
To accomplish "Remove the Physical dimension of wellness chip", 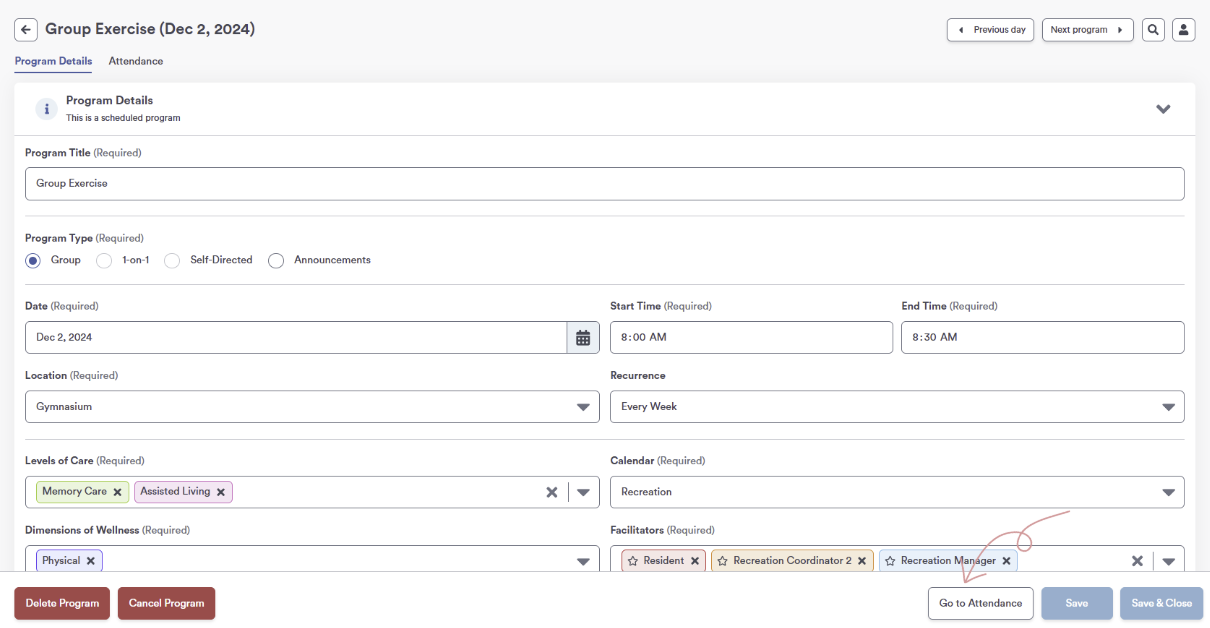I will point(91,560).
